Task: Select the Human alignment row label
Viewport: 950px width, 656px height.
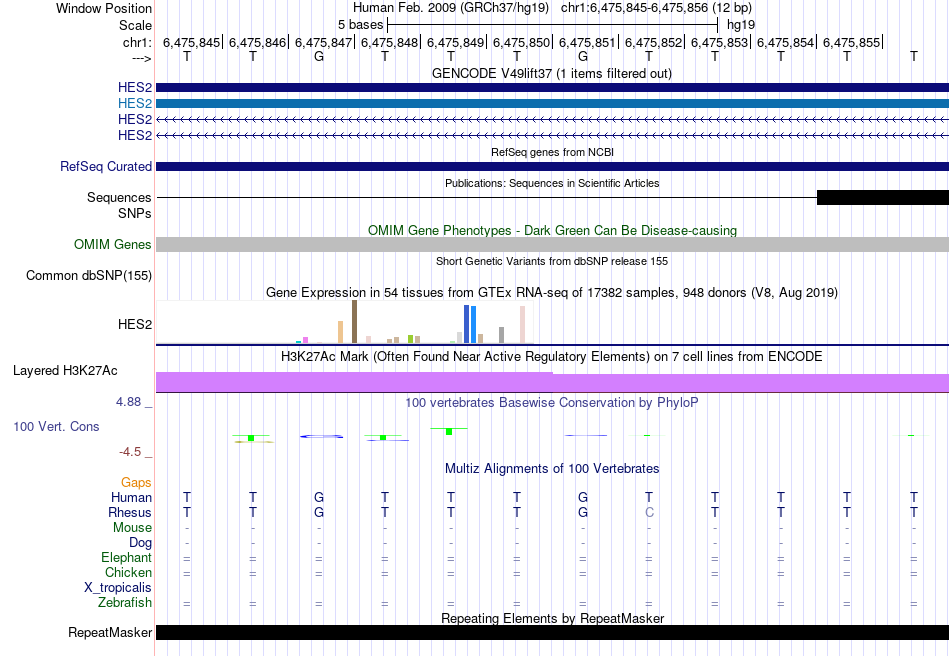Action: pyautogui.click(x=131, y=497)
